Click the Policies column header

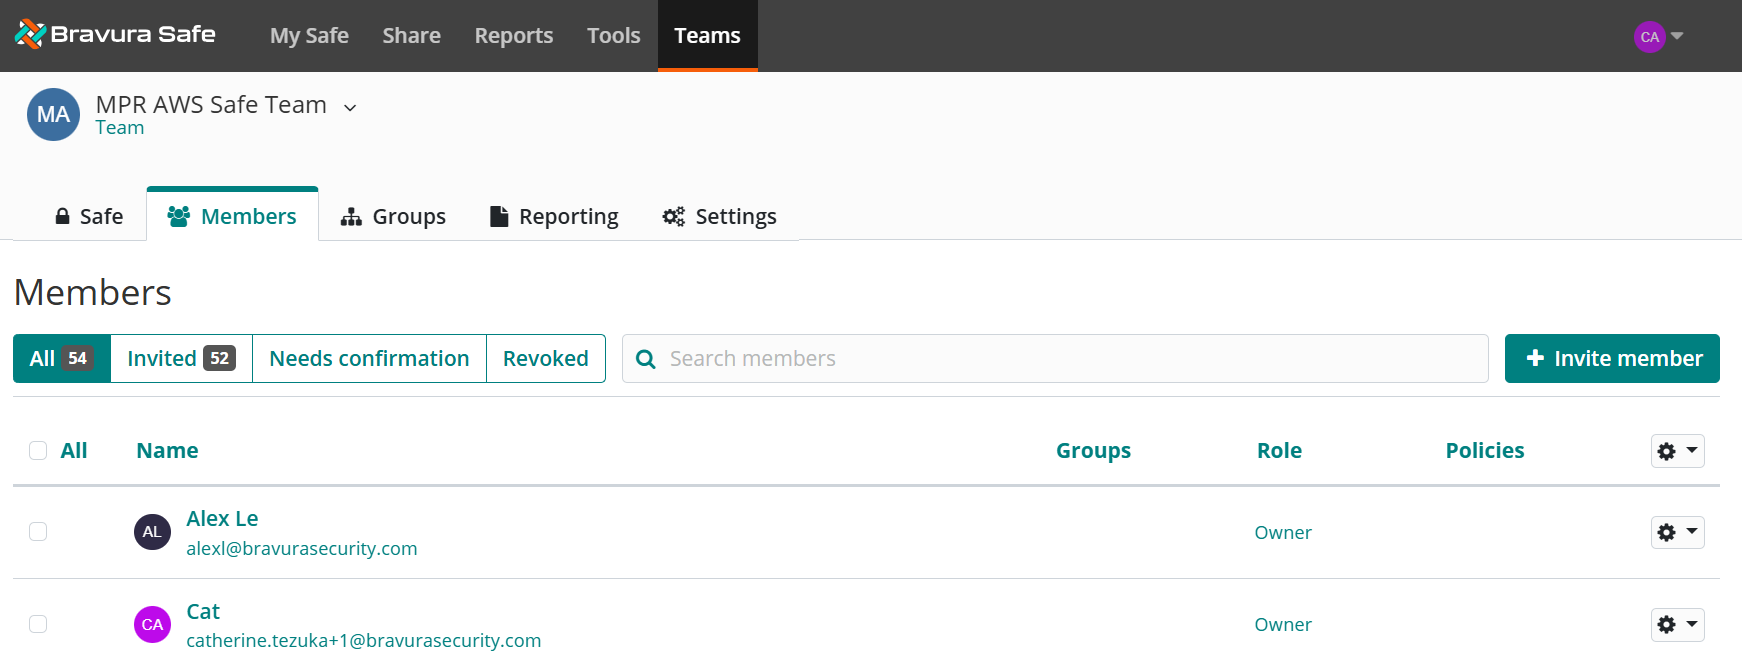tap(1485, 450)
